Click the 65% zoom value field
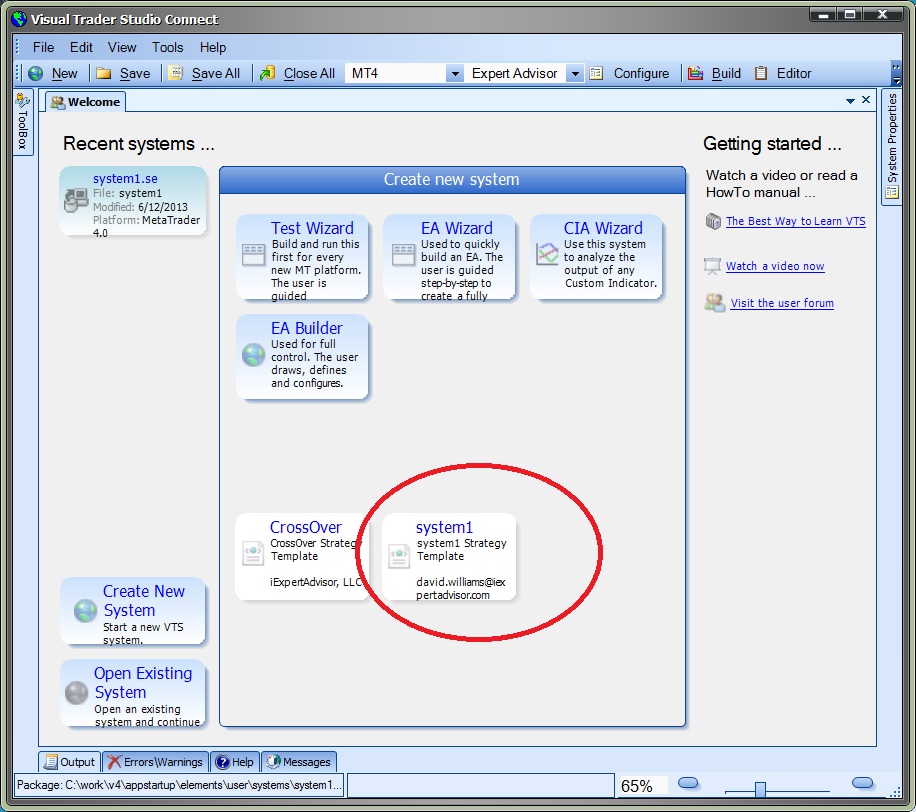 pos(643,786)
